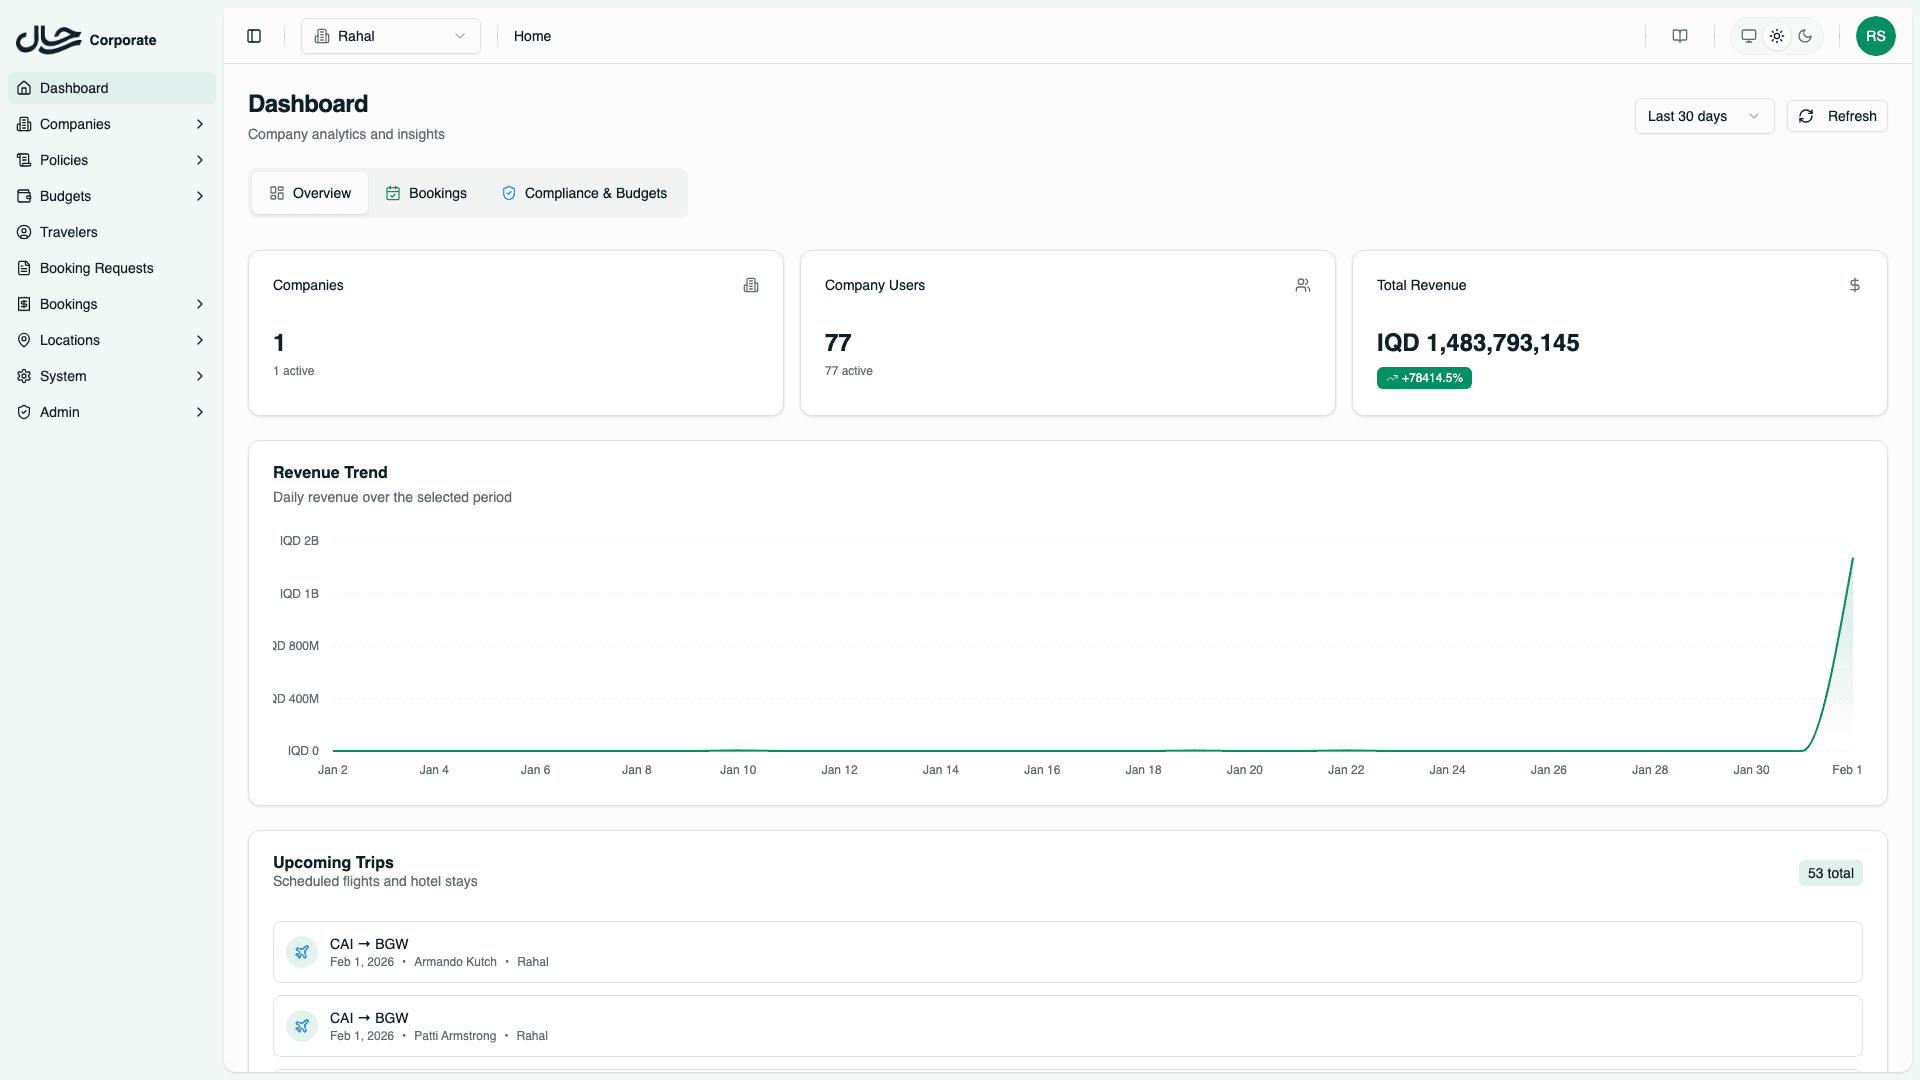Click the Refresh button
Screen dimensions: 1920x1080
[x=1837, y=116]
